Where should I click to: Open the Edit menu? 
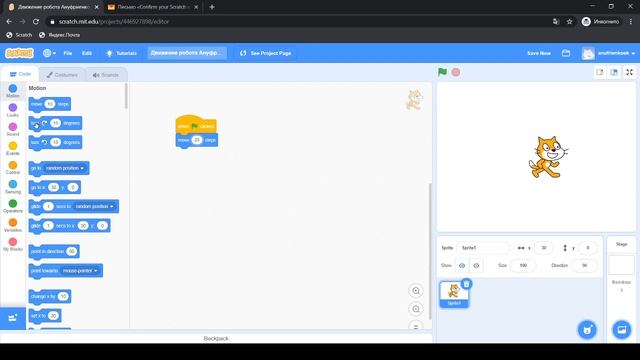[x=87, y=53]
